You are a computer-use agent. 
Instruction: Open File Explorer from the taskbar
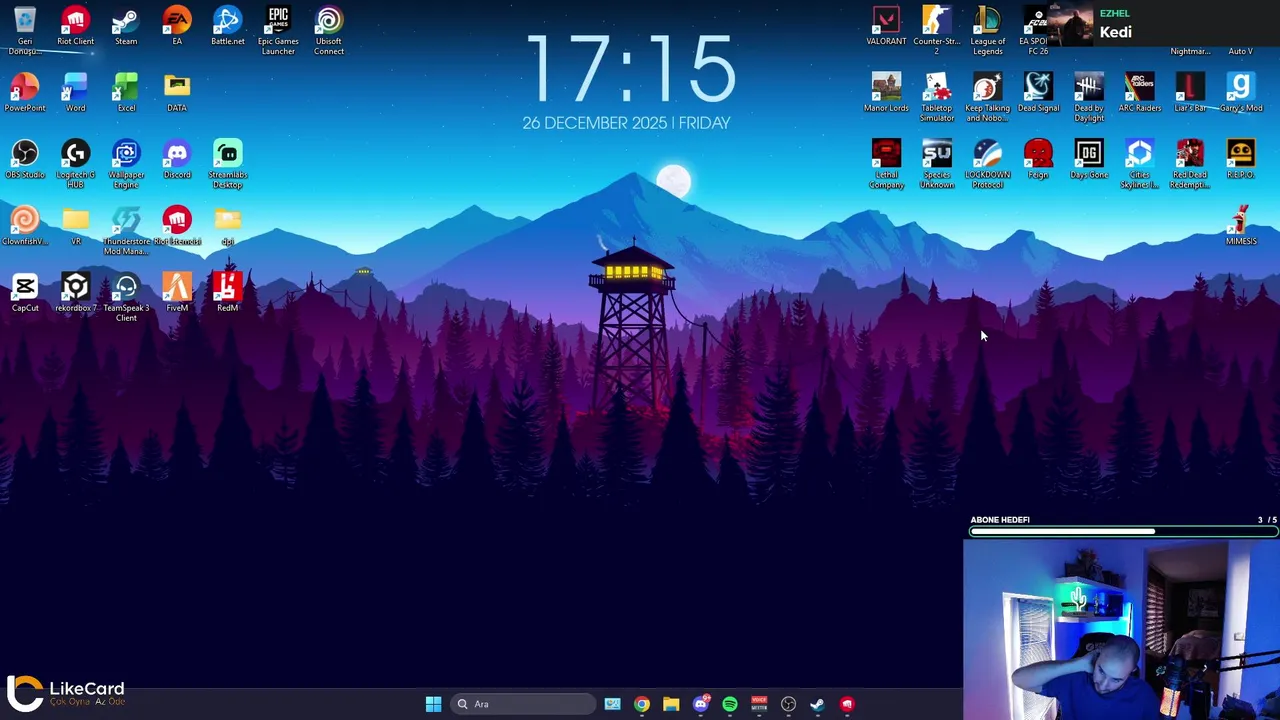coord(671,704)
